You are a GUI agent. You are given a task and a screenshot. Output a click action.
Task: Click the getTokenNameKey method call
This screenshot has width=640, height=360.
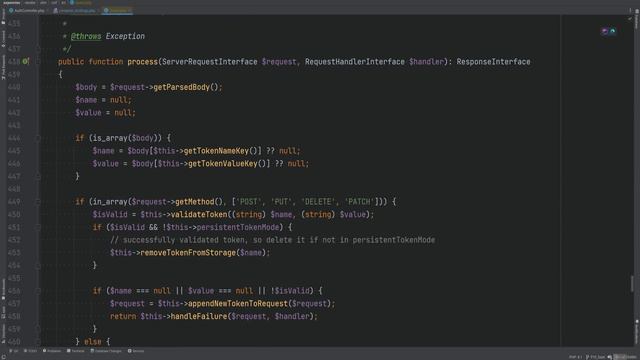(x=216, y=151)
